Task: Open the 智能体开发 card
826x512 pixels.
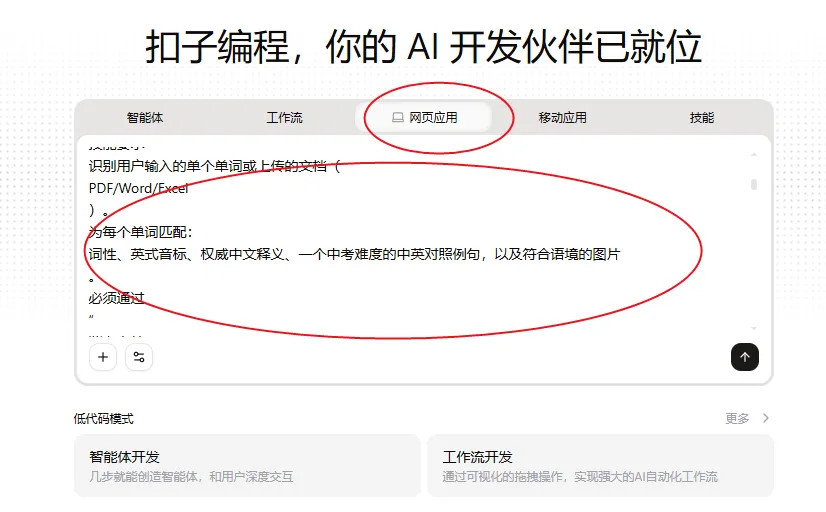Action: tap(248, 466)
